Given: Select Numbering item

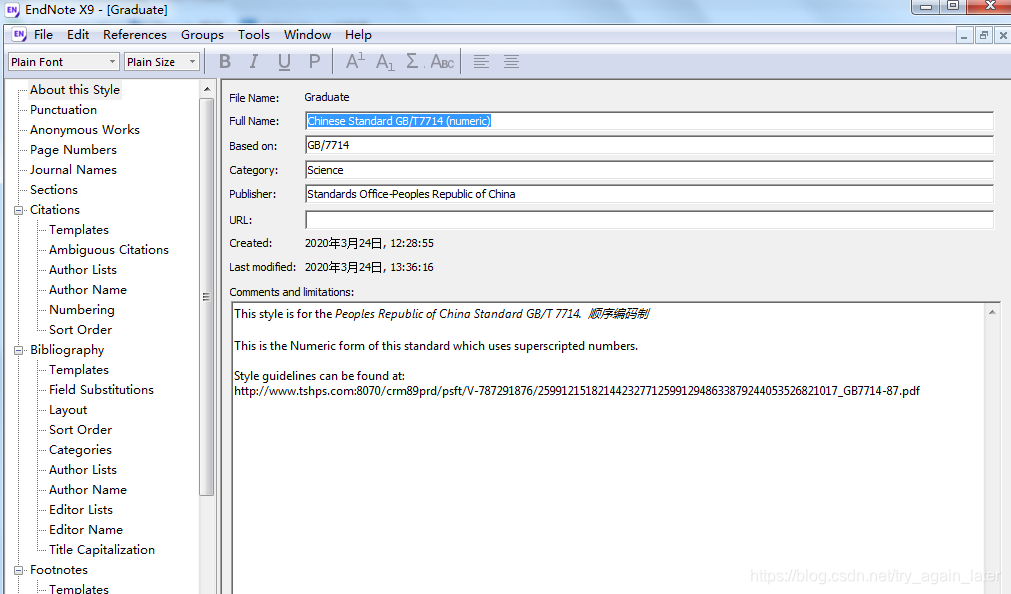Looking at the screenshot, I should [81, 310].
